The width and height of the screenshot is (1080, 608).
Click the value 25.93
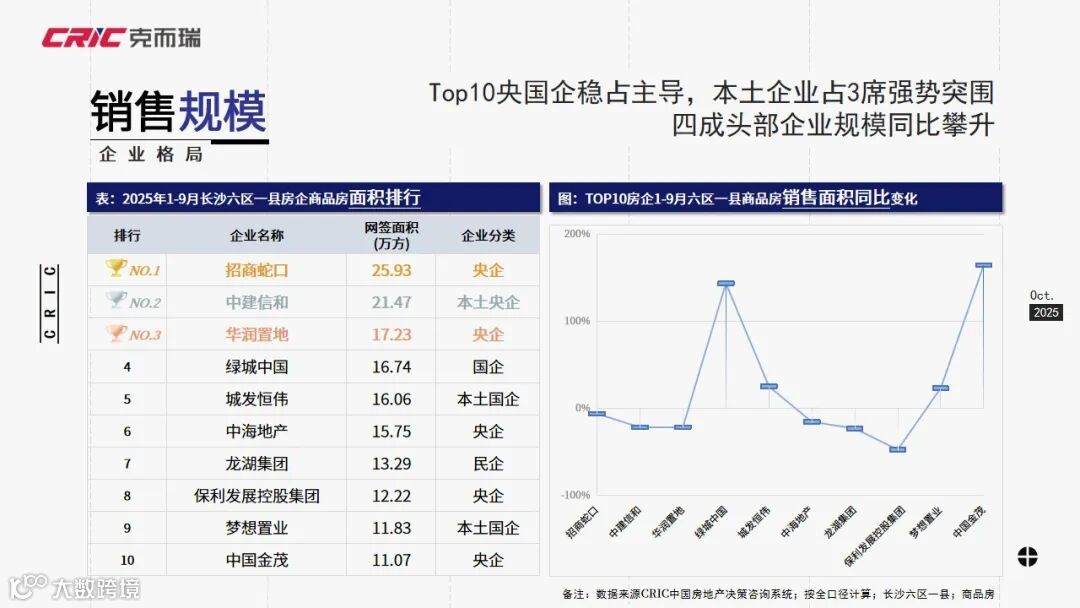pos(391,271)
